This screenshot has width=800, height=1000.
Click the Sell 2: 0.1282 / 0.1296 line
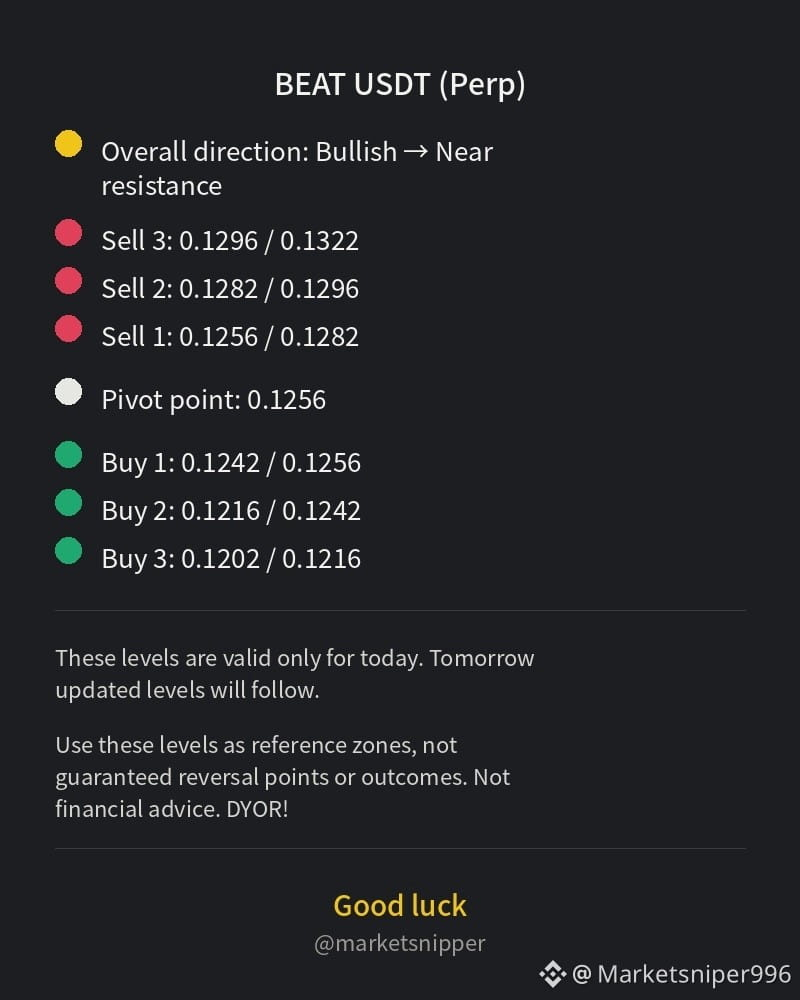(x=230, y=289)
